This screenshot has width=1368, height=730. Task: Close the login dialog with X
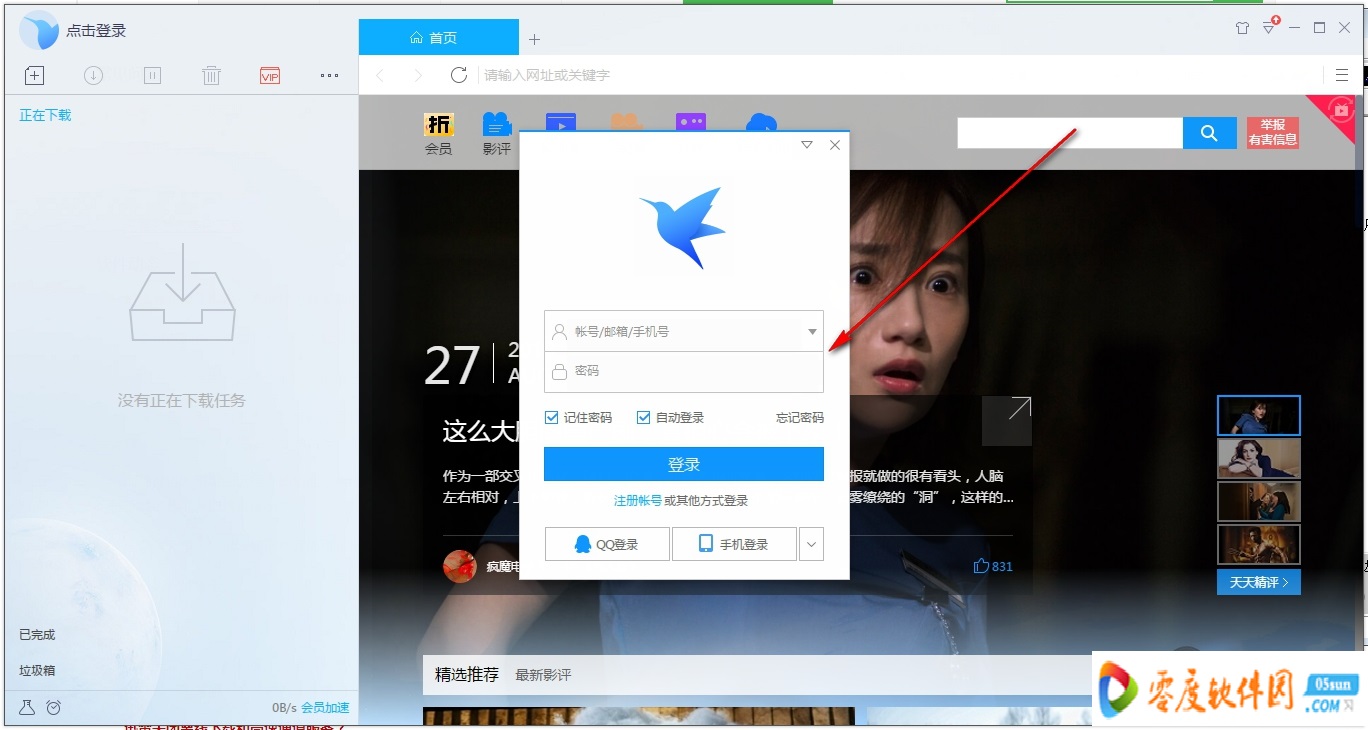835,145
